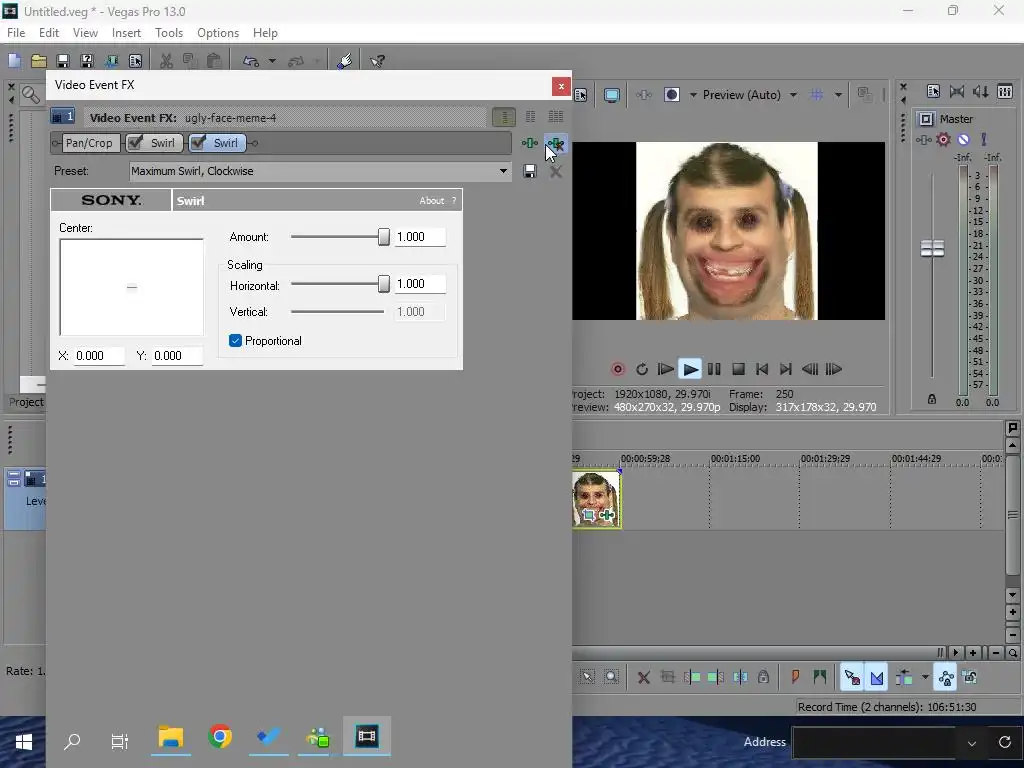The height and width of the screenshot is (768, 1024).
Task: Uncheck the Proportional scaling checkbox
Action: tap(236, 341)
